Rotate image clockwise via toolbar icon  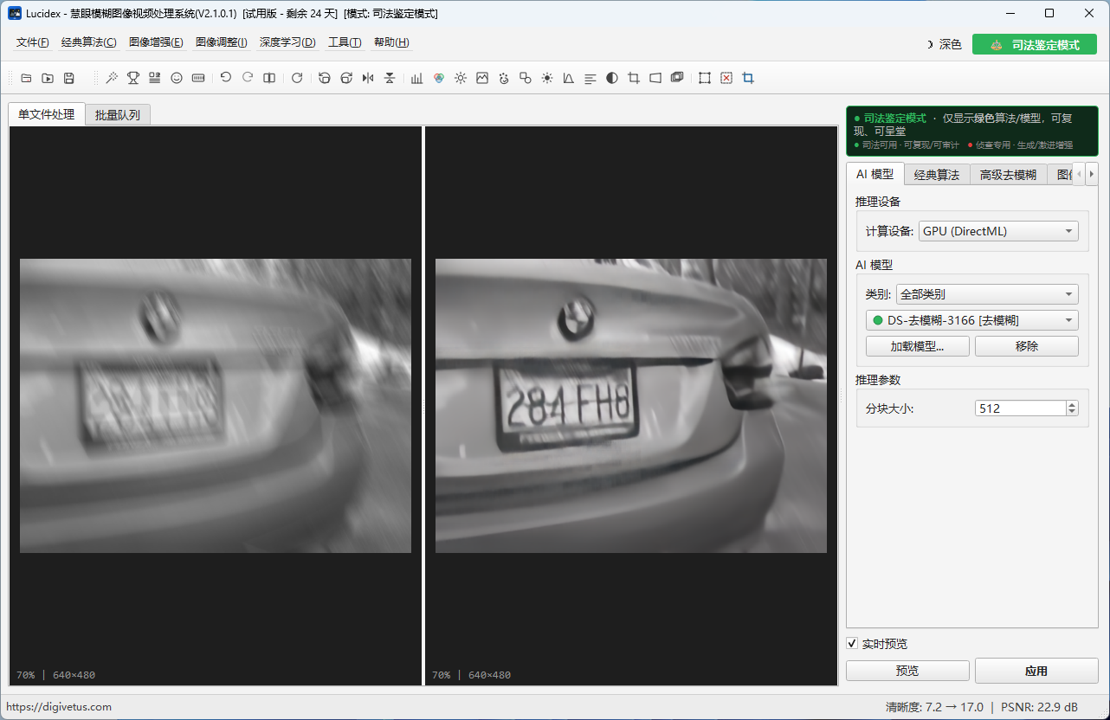(346, 78)
